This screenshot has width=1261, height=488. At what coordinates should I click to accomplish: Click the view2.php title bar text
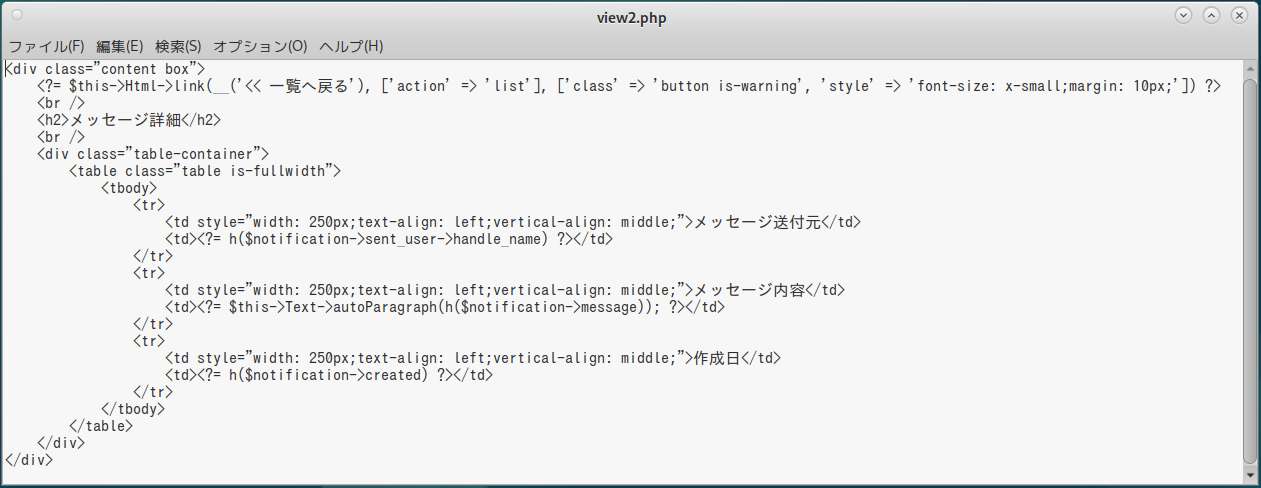(630, 16)
